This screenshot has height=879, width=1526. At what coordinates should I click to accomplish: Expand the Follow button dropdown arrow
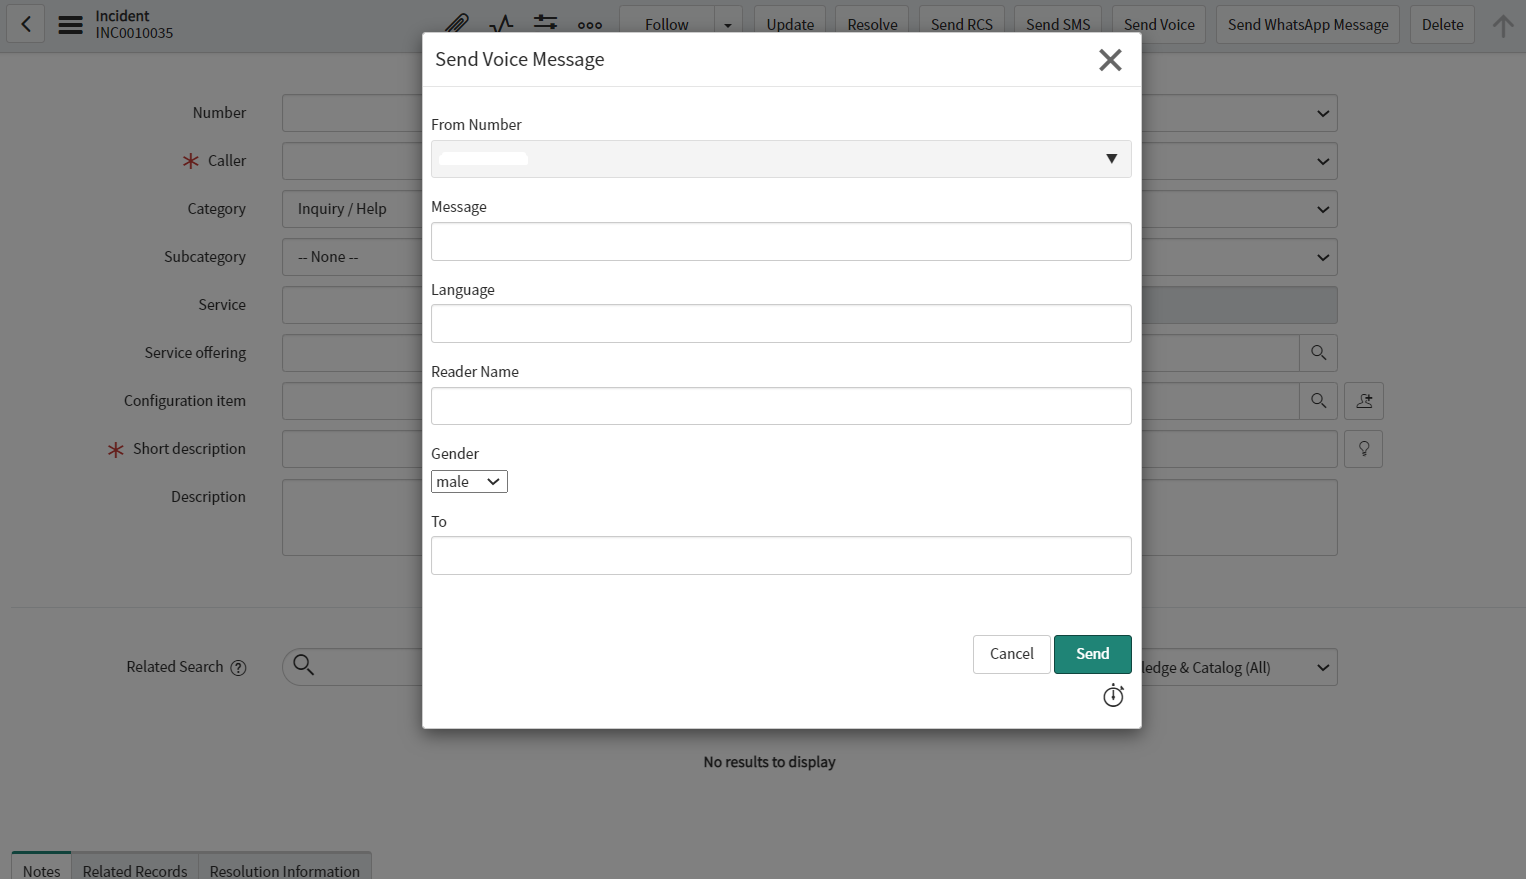[x=728, y=24]
